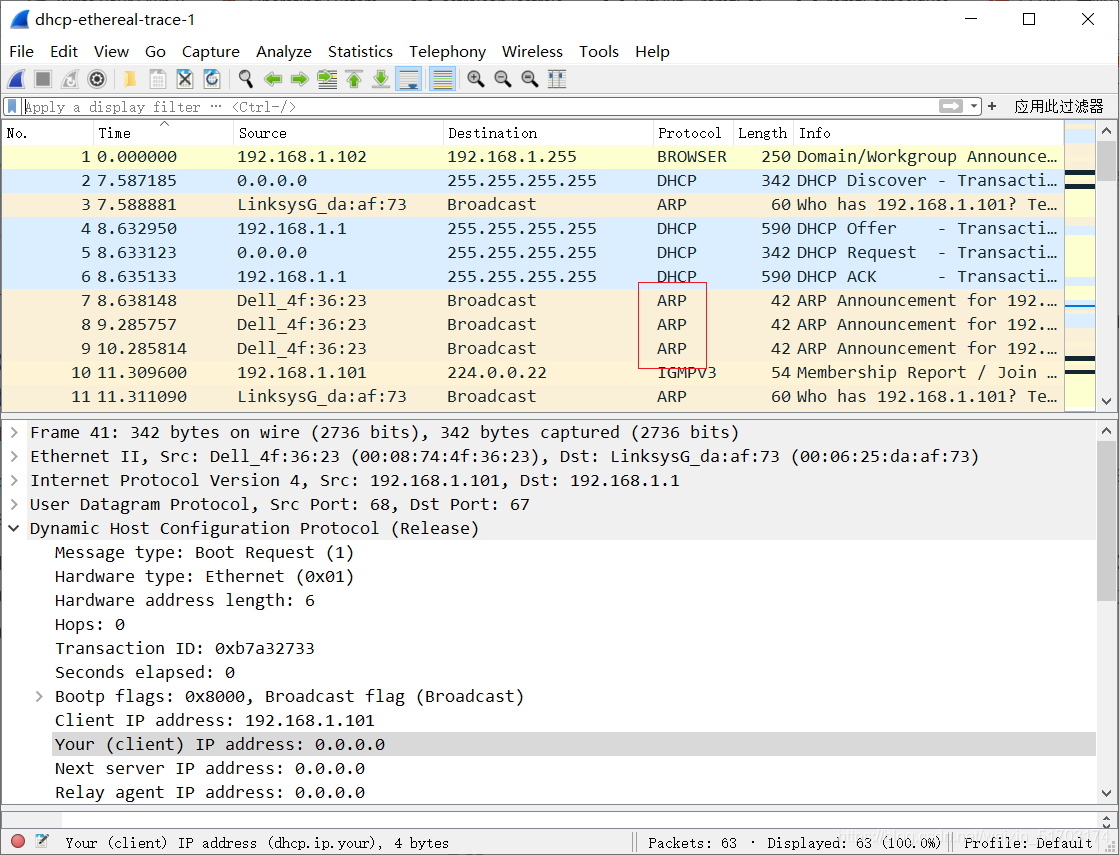Collapse Dynamic Host Configuration Protocol section

point(14,529)
